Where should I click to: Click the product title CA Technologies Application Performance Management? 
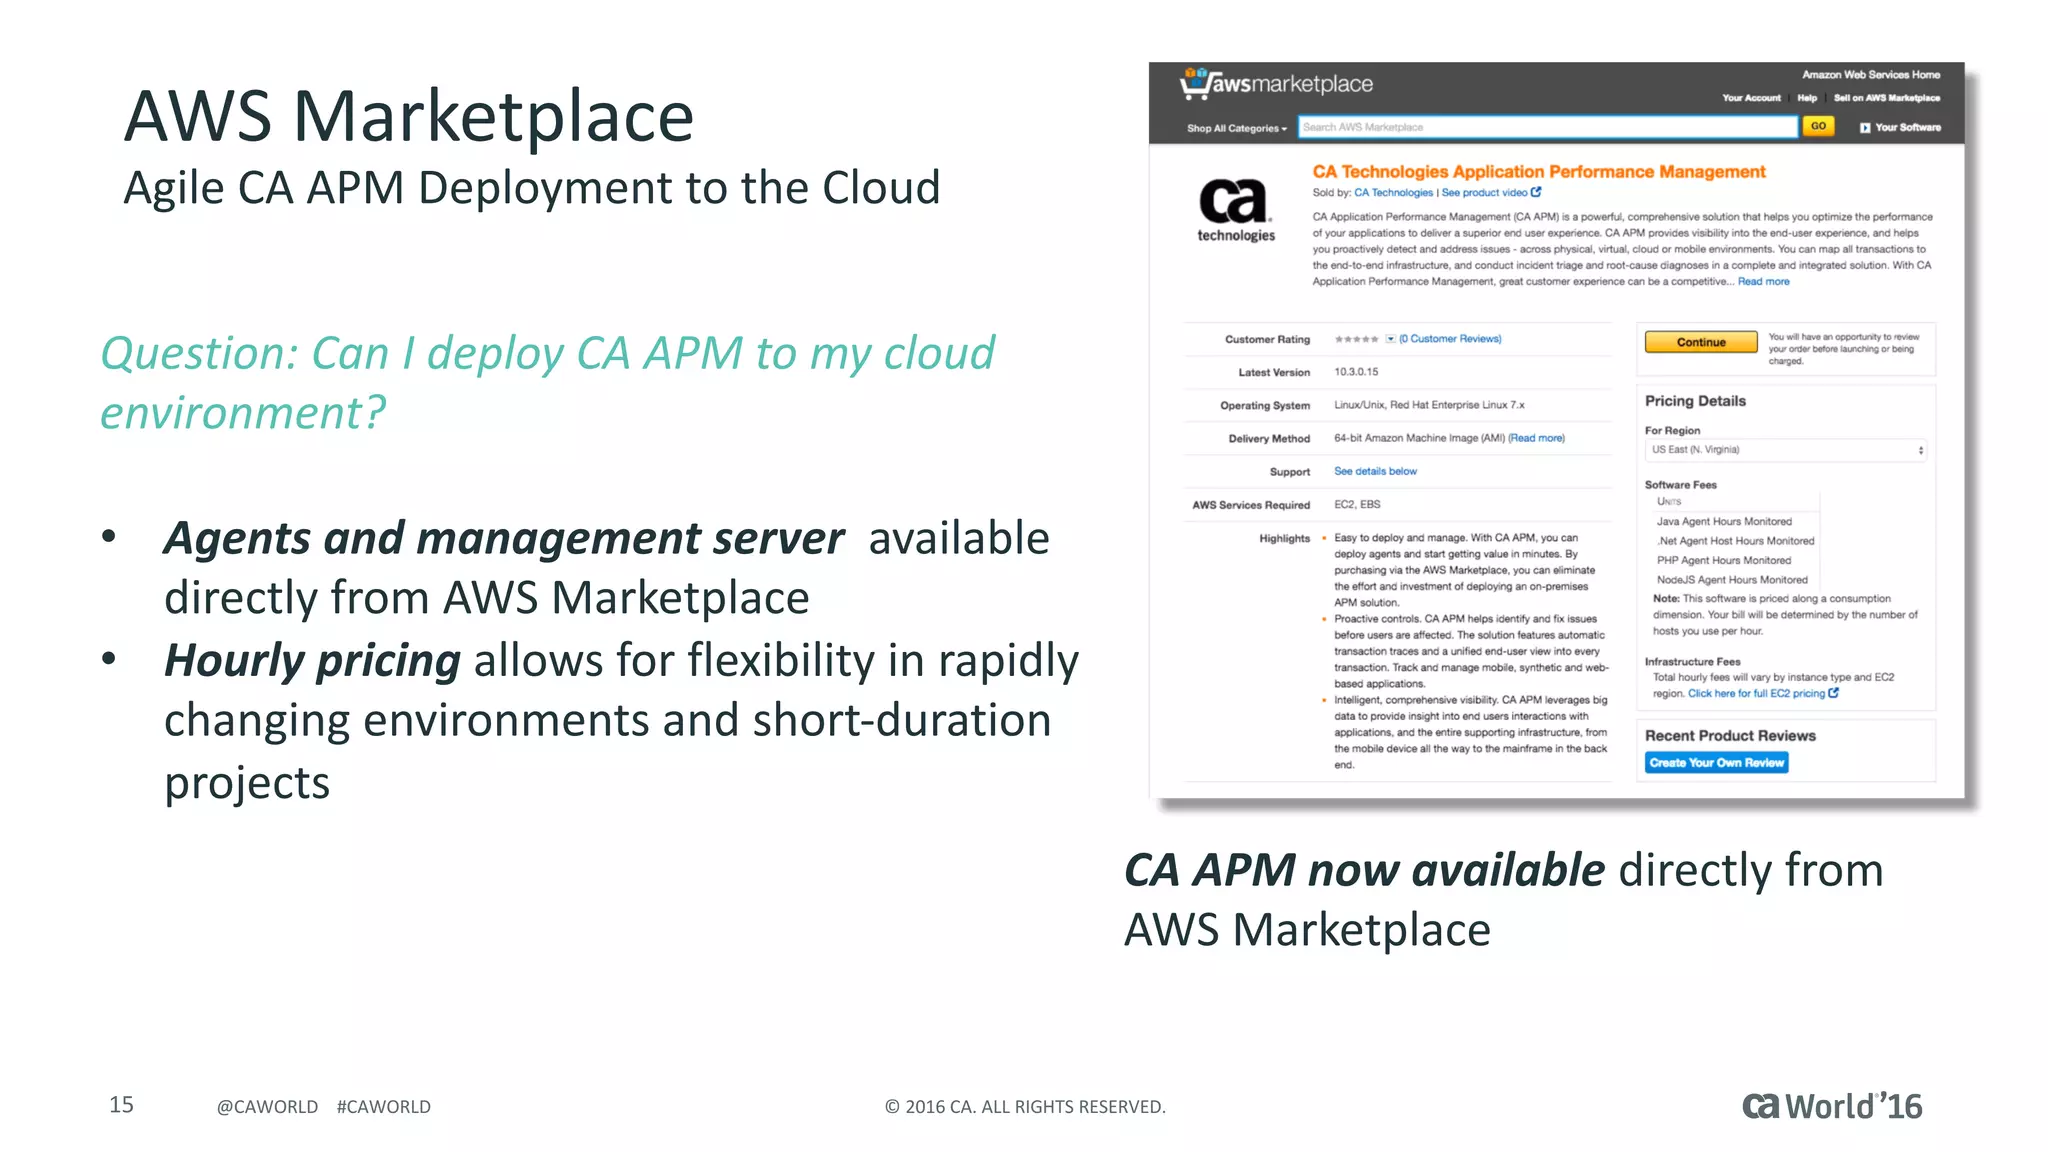[1539, 172]
